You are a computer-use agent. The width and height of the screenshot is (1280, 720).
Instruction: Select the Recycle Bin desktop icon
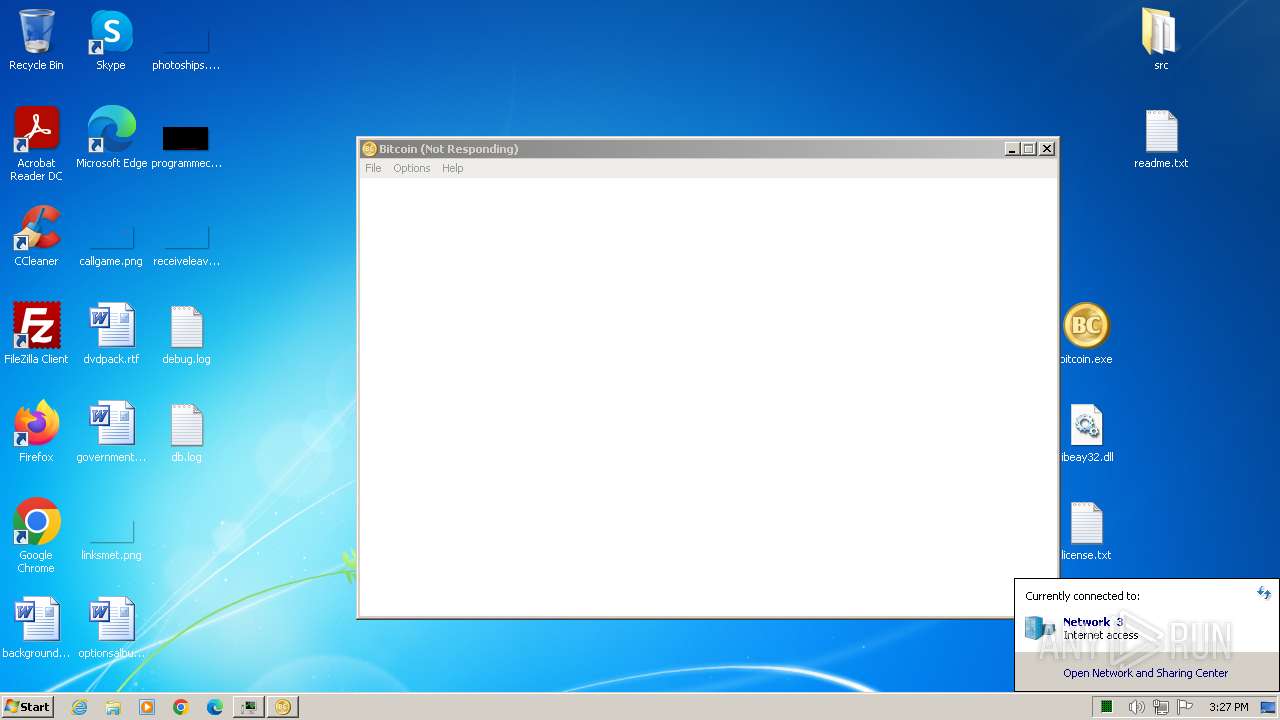(x=36, y=40)
